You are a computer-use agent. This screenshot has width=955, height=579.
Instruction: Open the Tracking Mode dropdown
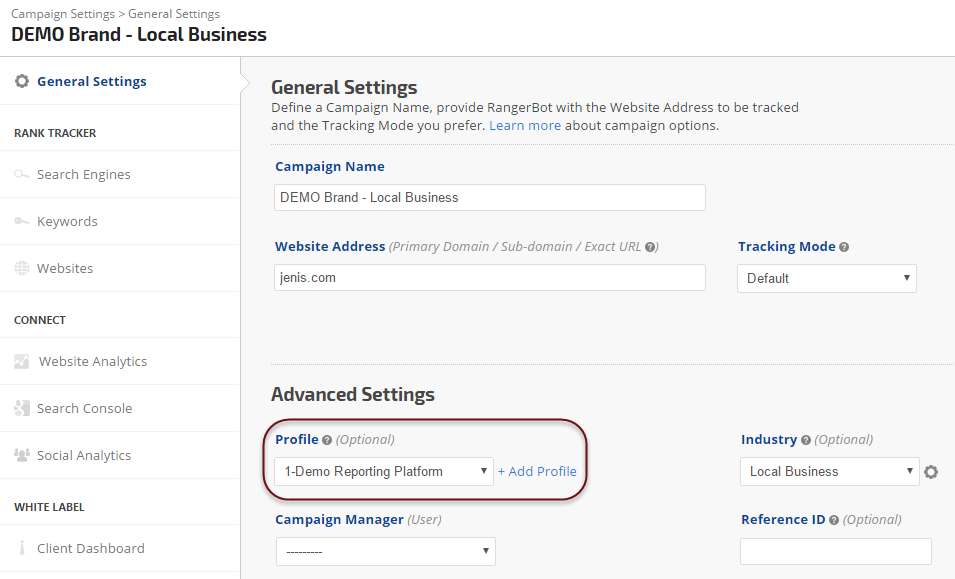click(826, 278)
